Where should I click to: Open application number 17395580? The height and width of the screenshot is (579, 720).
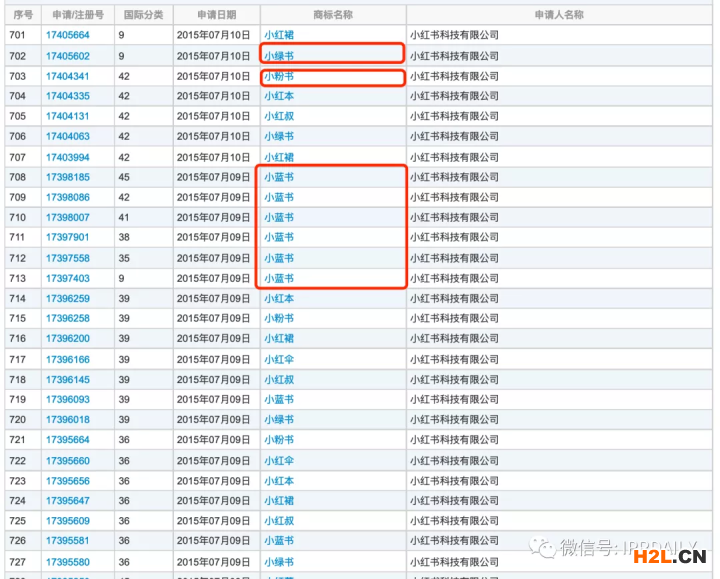click(68, 562)
